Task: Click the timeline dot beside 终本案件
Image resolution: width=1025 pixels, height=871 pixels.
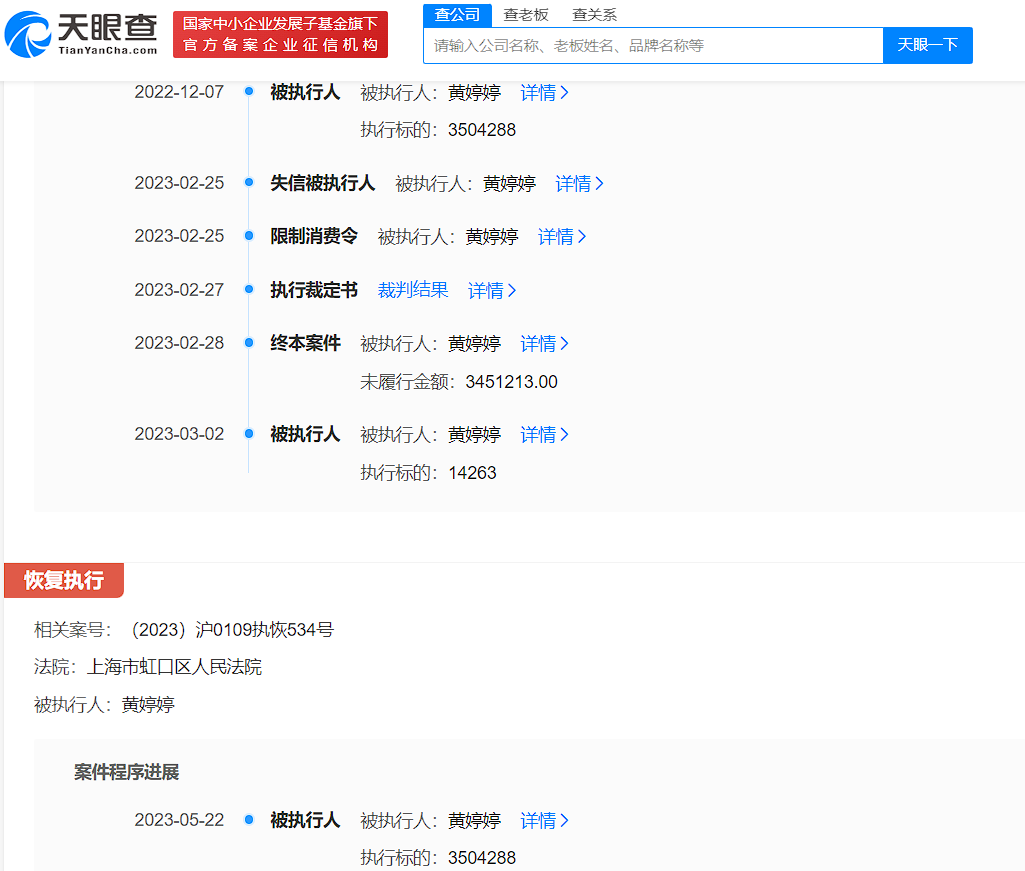Action: click(247, 343)
